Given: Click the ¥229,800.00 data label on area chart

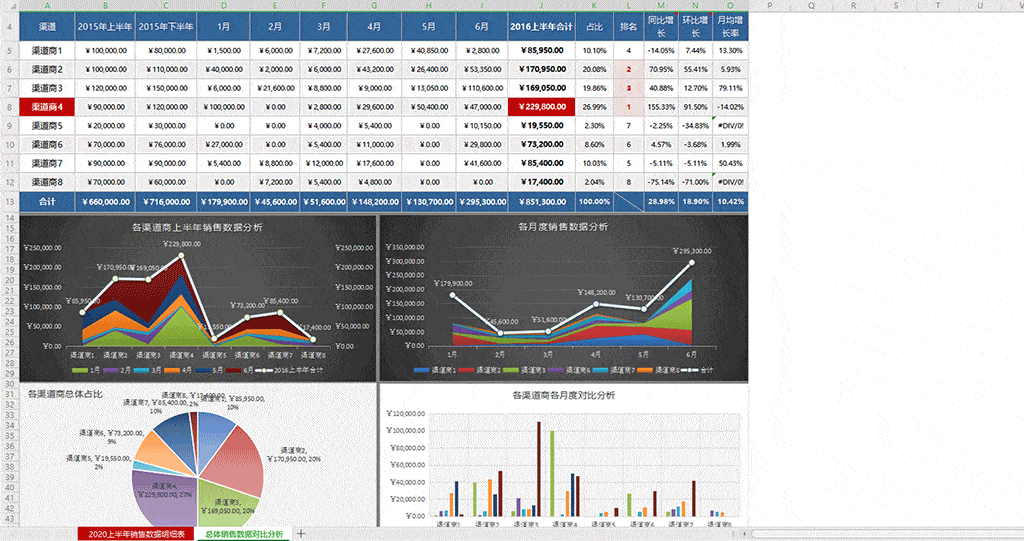Looking at the screenshot, I should click(x=182, y=244).
